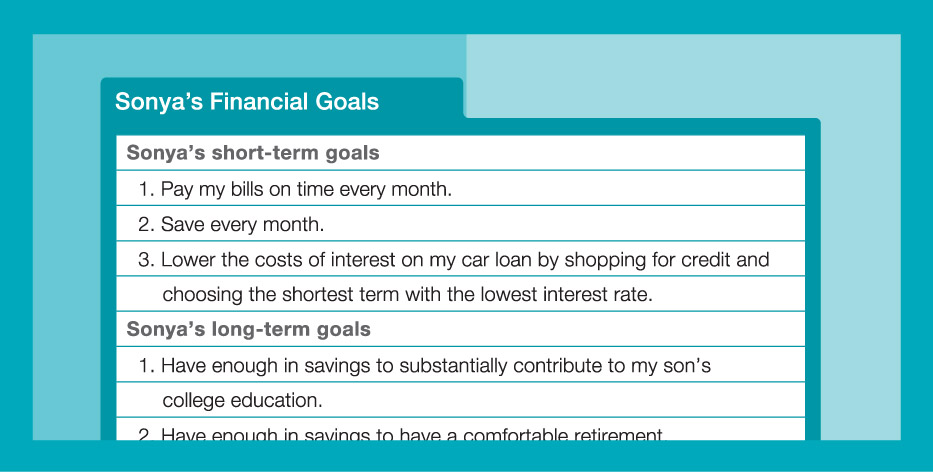The image size is (933, 472).
Task: Click the number 1 beside "Pay my bills"
Action: coord(146,189)
